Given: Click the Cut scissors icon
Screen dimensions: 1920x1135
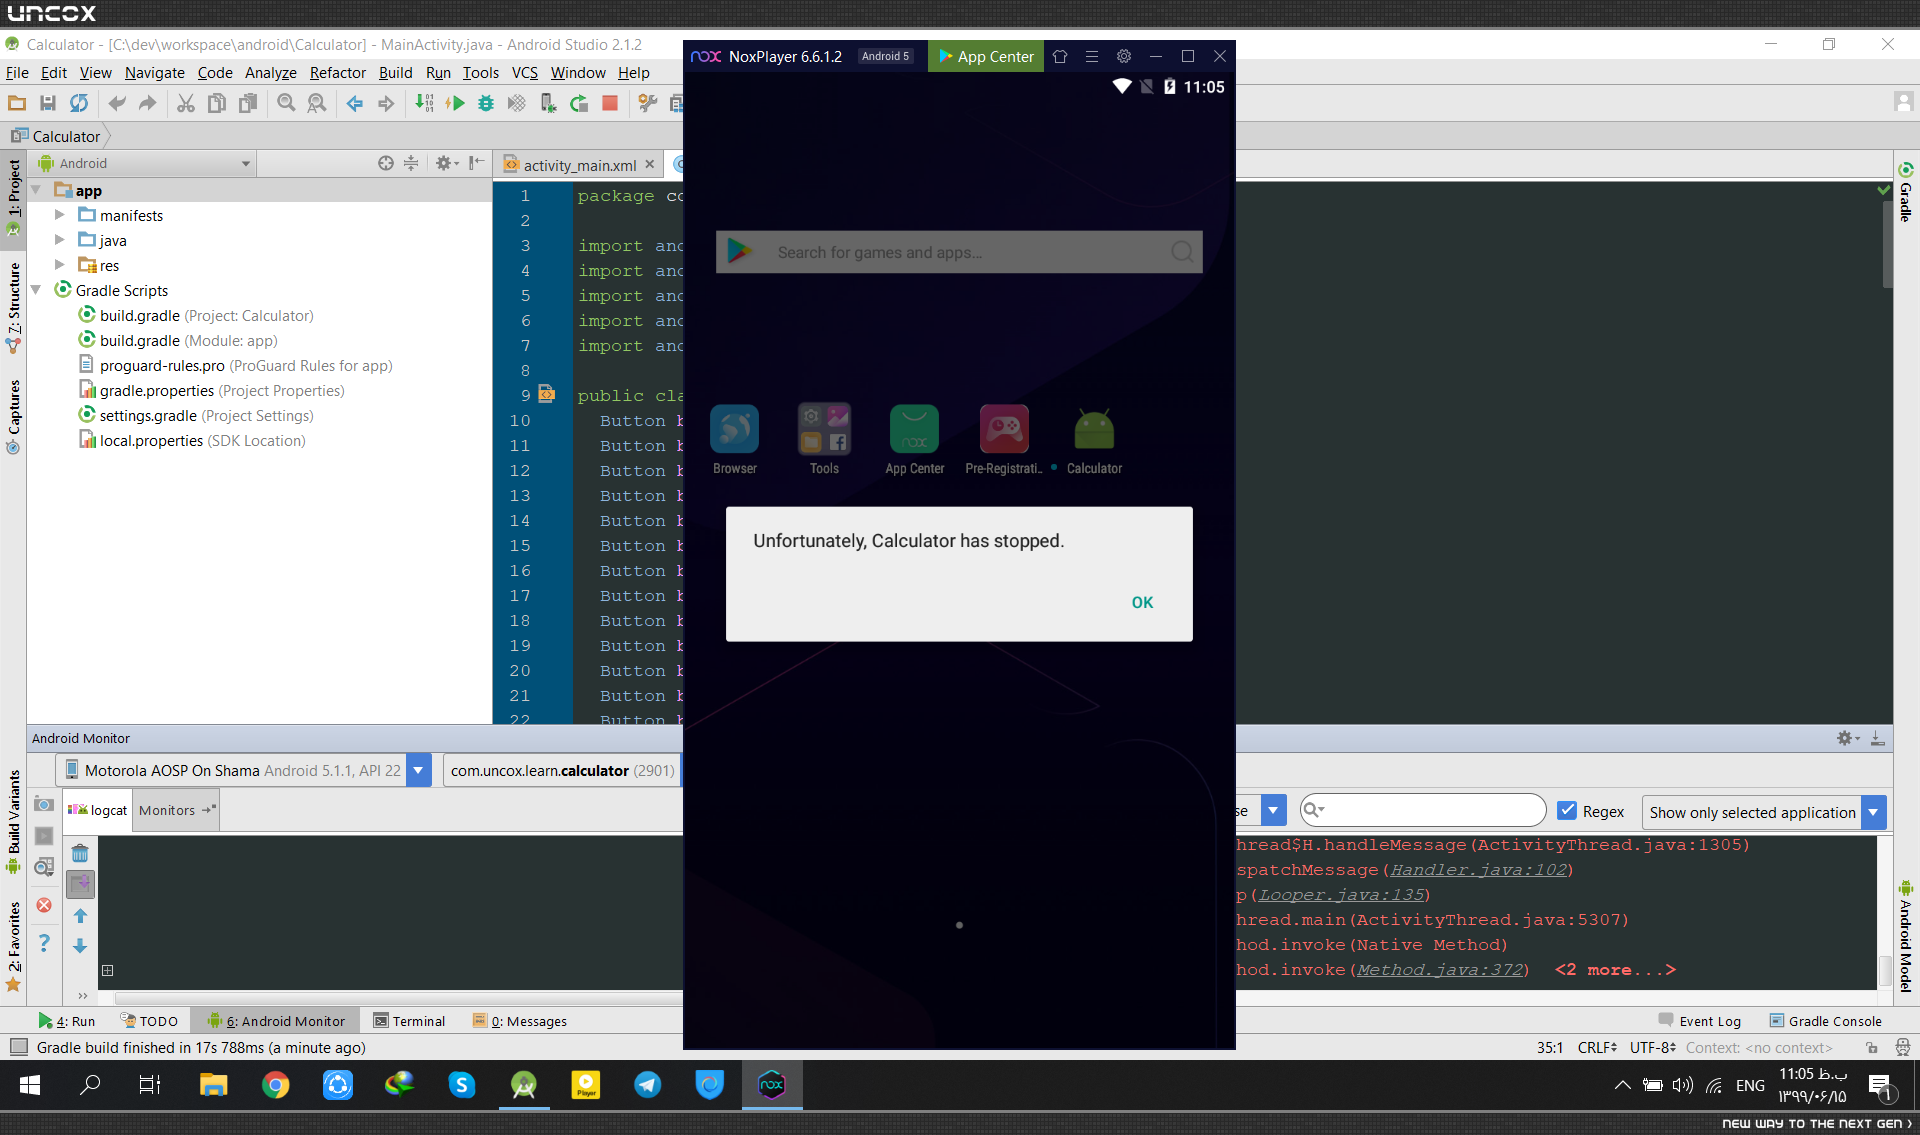Looking at the screenshot, I should pyautogui.click(x=186, y=103).
